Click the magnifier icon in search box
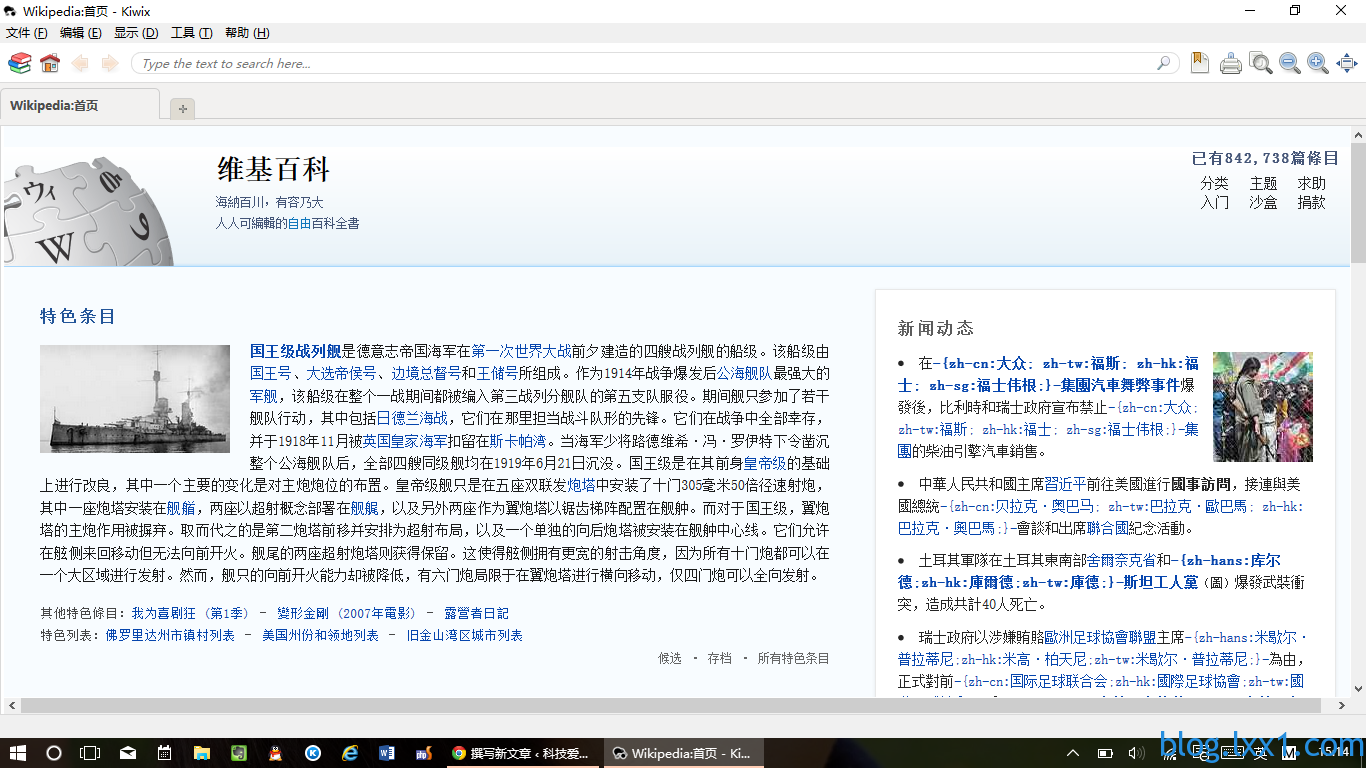The image size is (1366, 768). 1164,64
